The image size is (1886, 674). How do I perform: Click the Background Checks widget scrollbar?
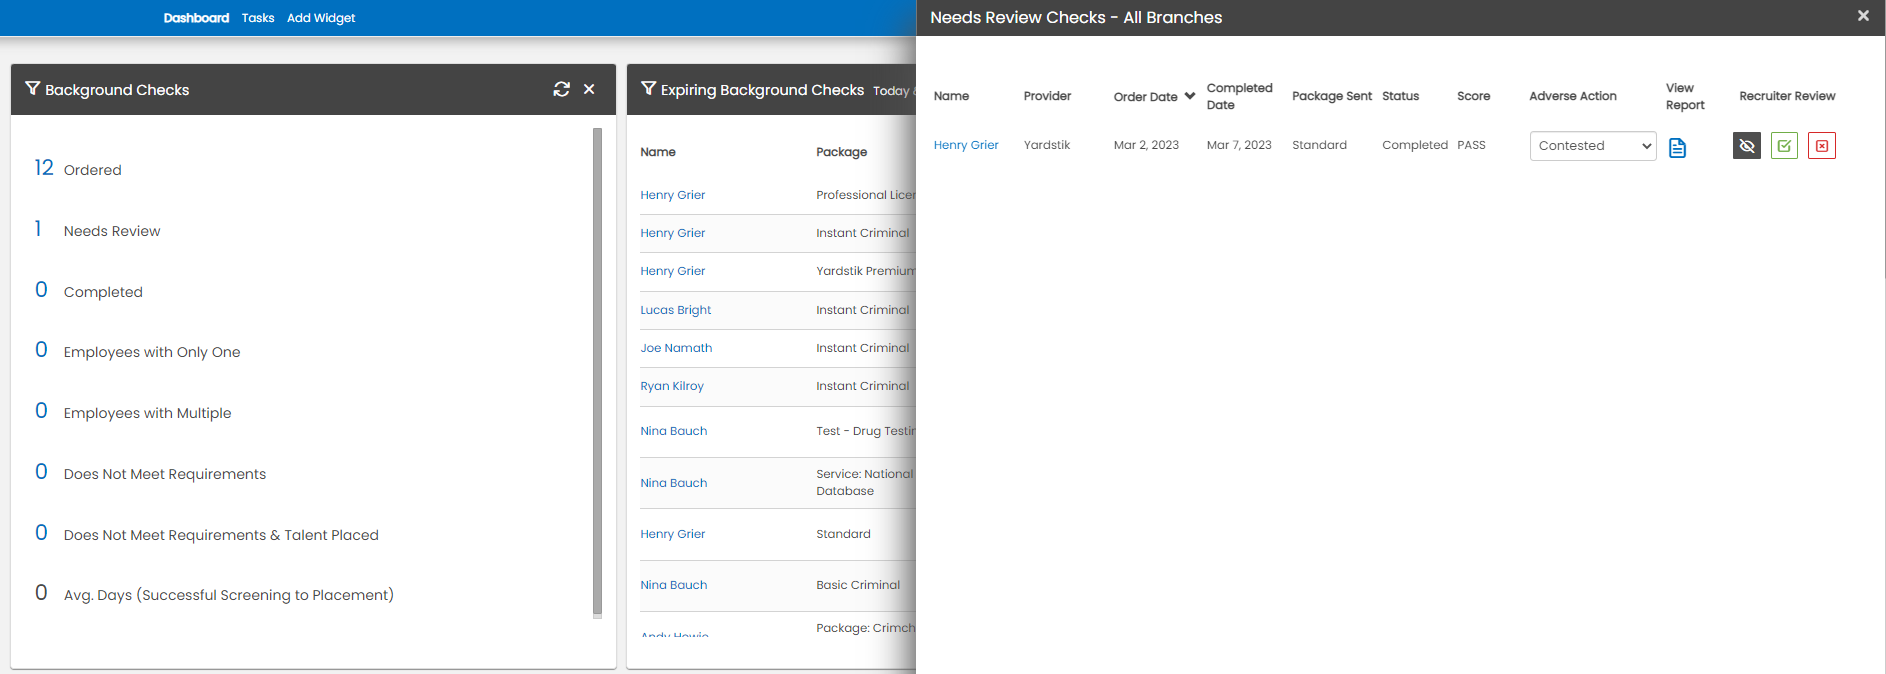597,372
